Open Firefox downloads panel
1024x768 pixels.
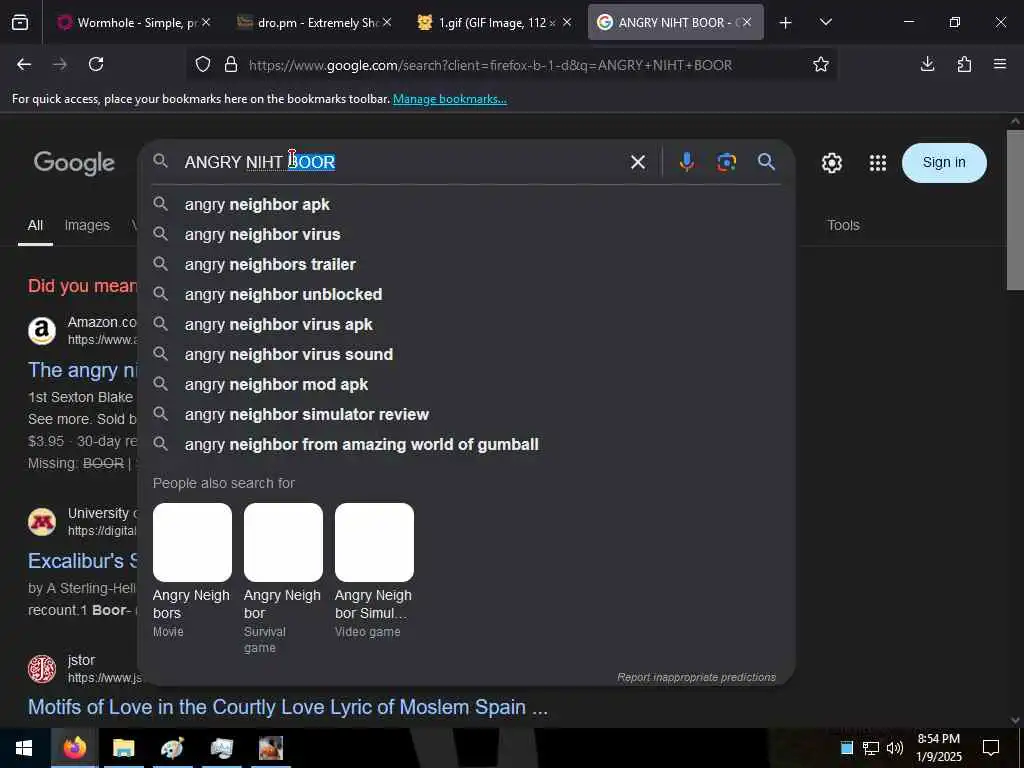(x=927, y=64)
